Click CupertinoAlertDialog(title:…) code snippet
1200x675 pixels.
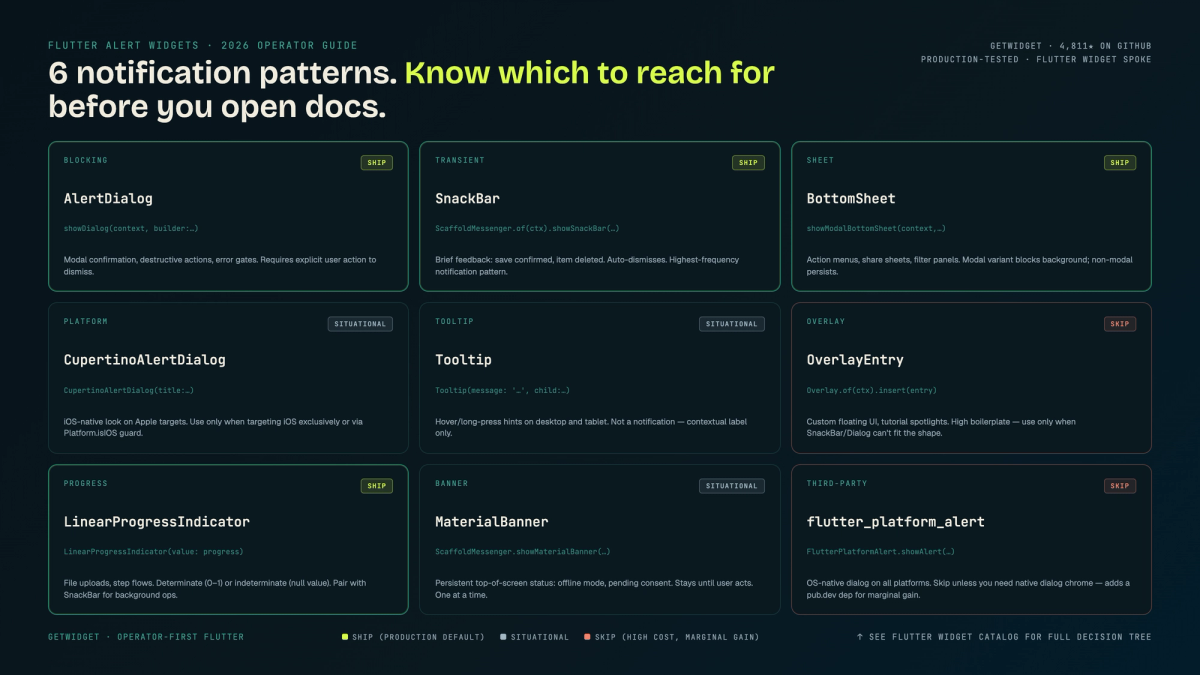[128, 391]
